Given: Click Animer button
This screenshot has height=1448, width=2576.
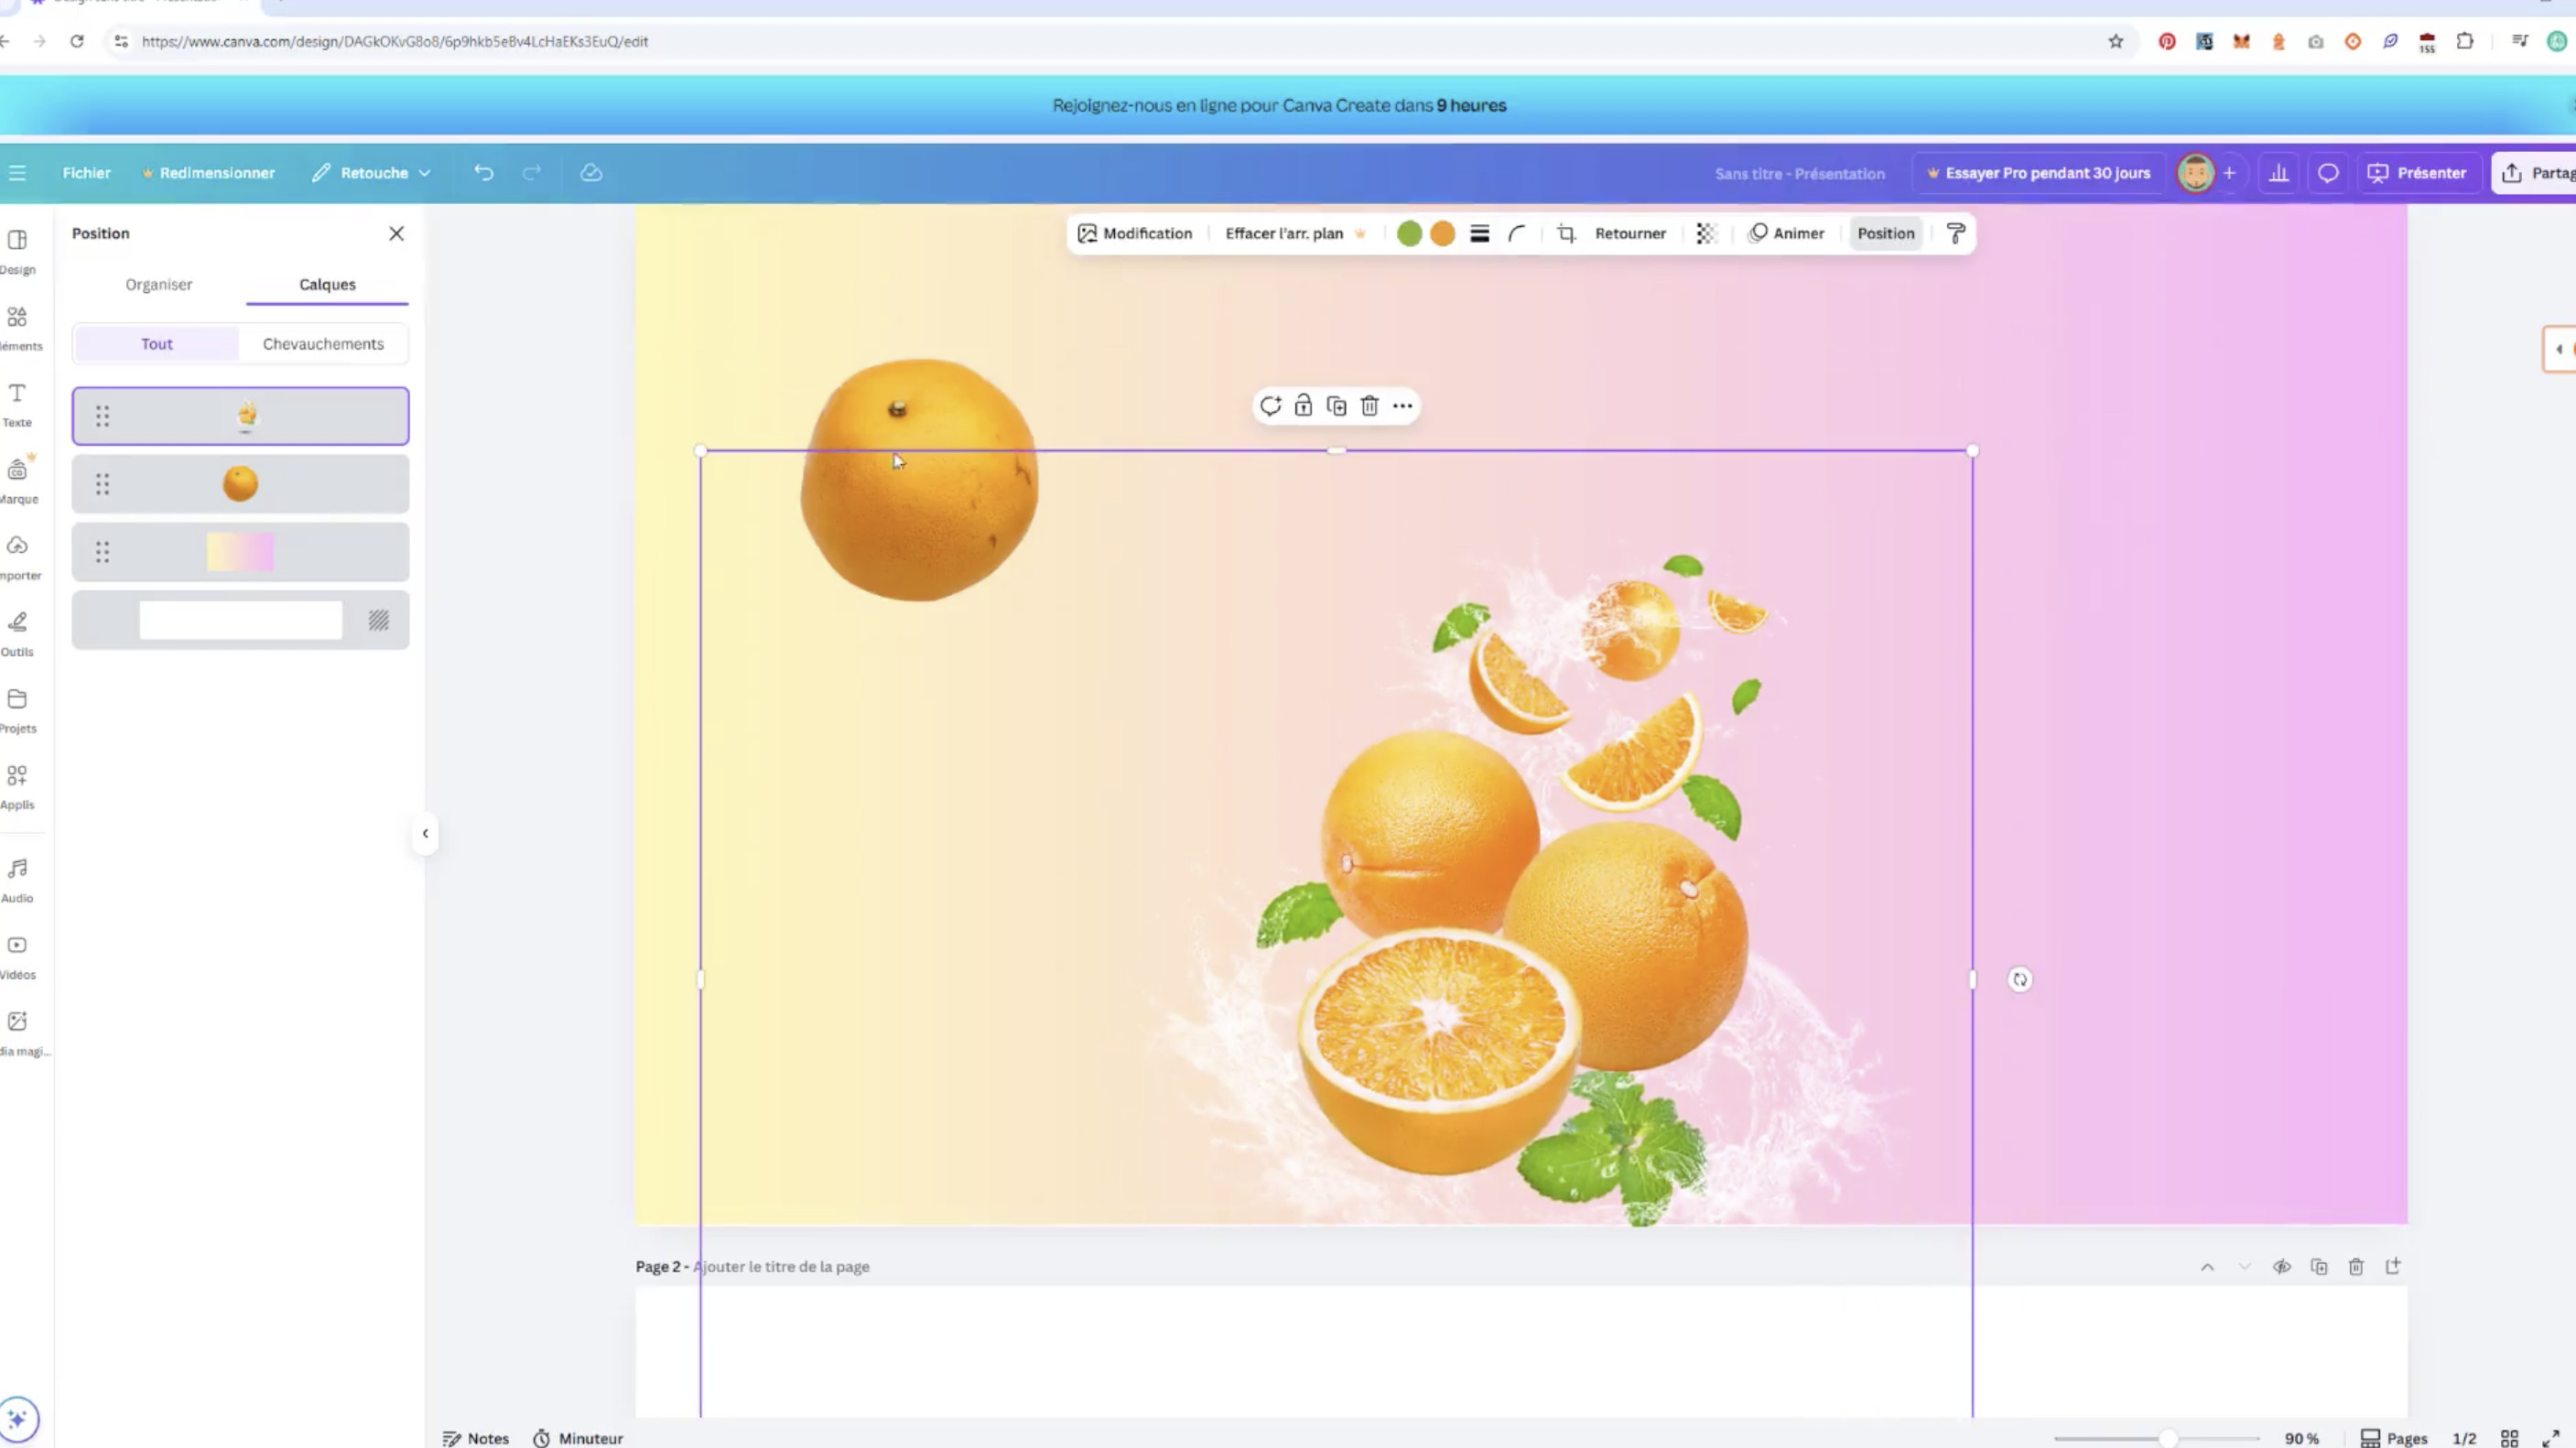Looking at the screenshot, I should (1786, 234).
